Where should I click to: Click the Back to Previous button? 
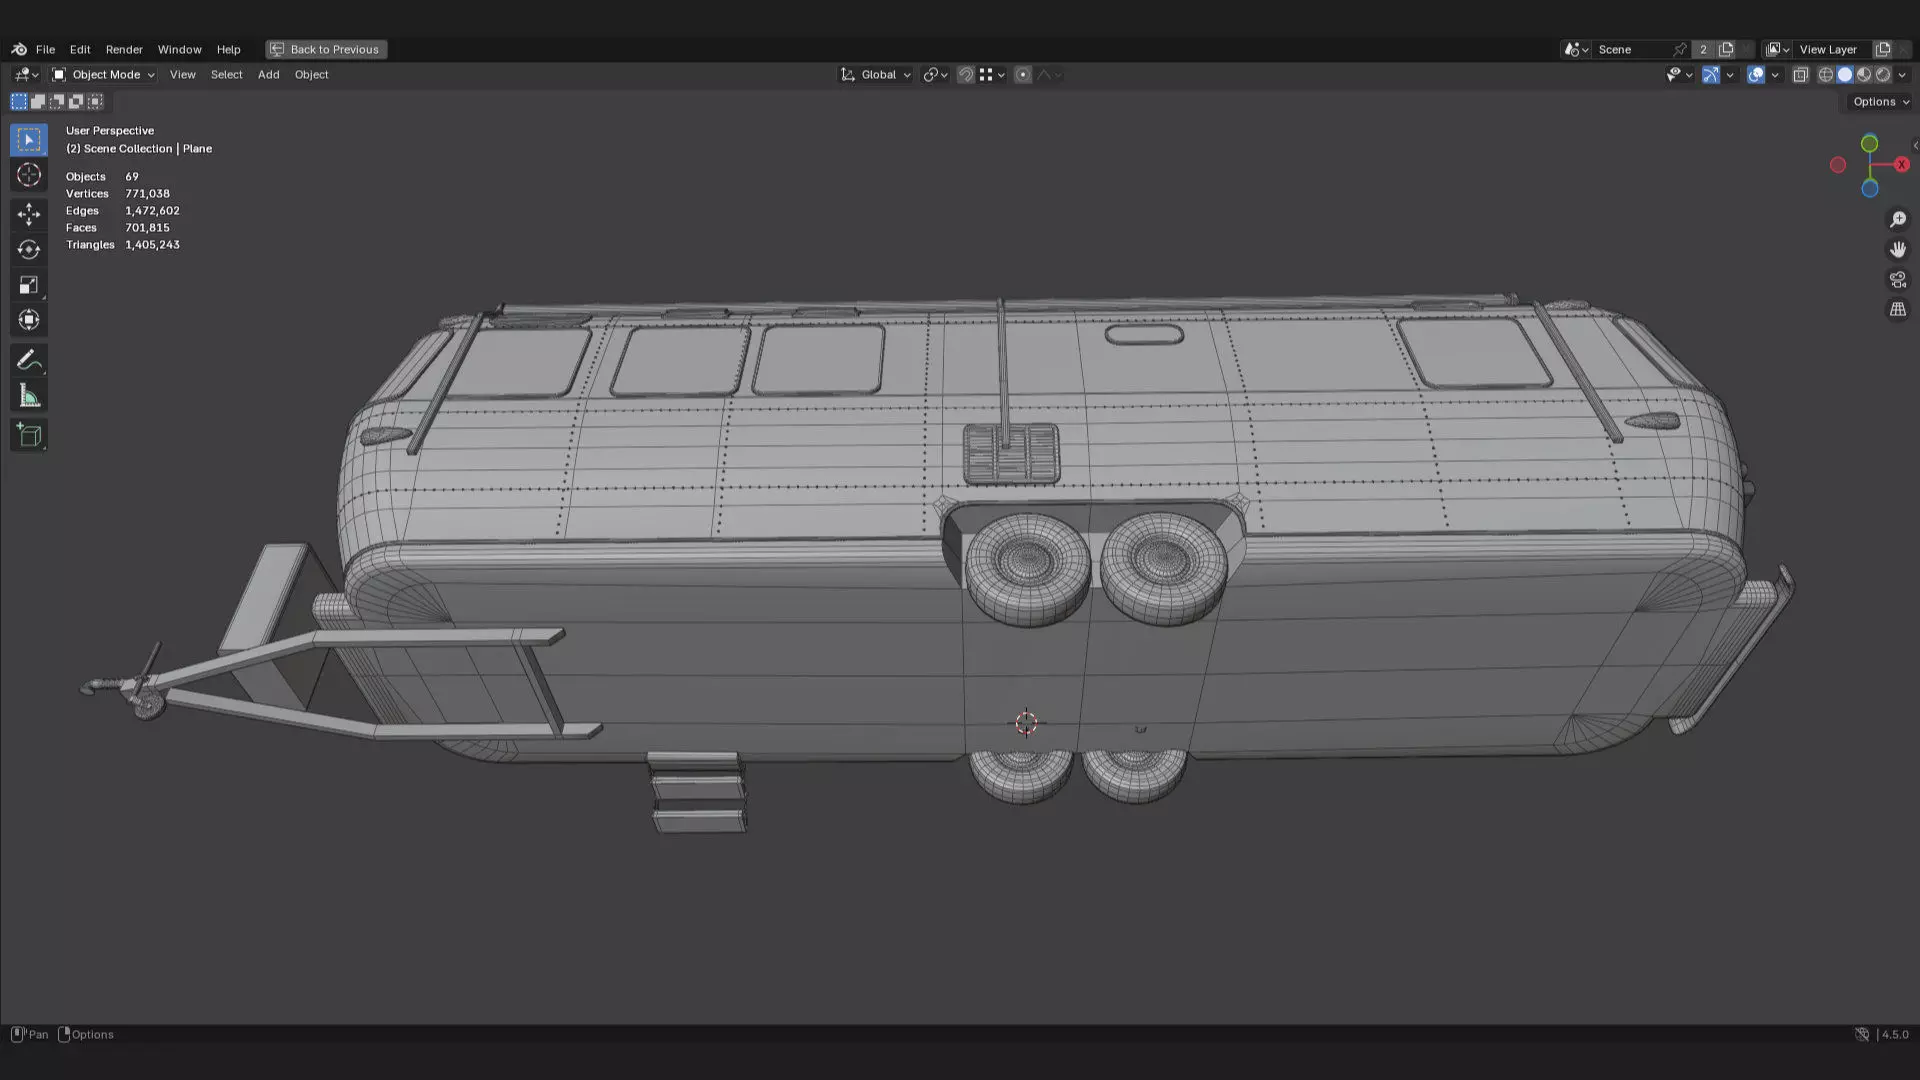coord(326,49)
